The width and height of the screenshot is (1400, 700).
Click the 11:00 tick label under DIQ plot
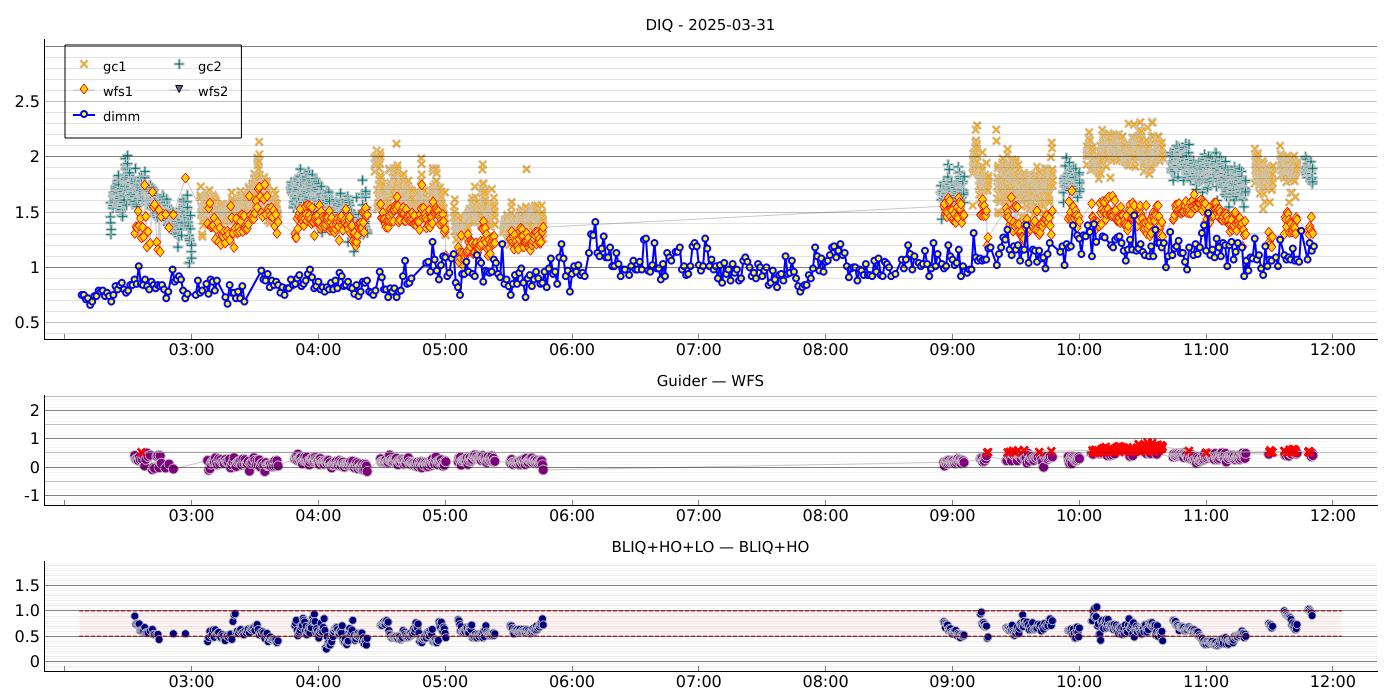click(x=1206, y=350)
